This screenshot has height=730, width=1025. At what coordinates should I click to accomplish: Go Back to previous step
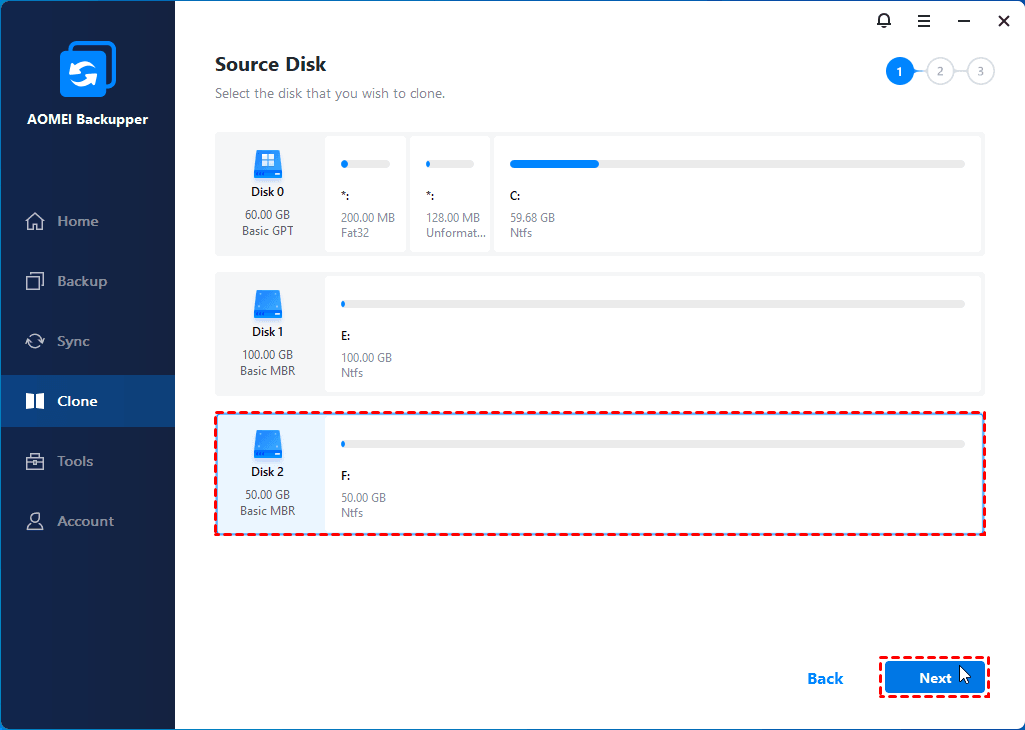coord(825,678)
